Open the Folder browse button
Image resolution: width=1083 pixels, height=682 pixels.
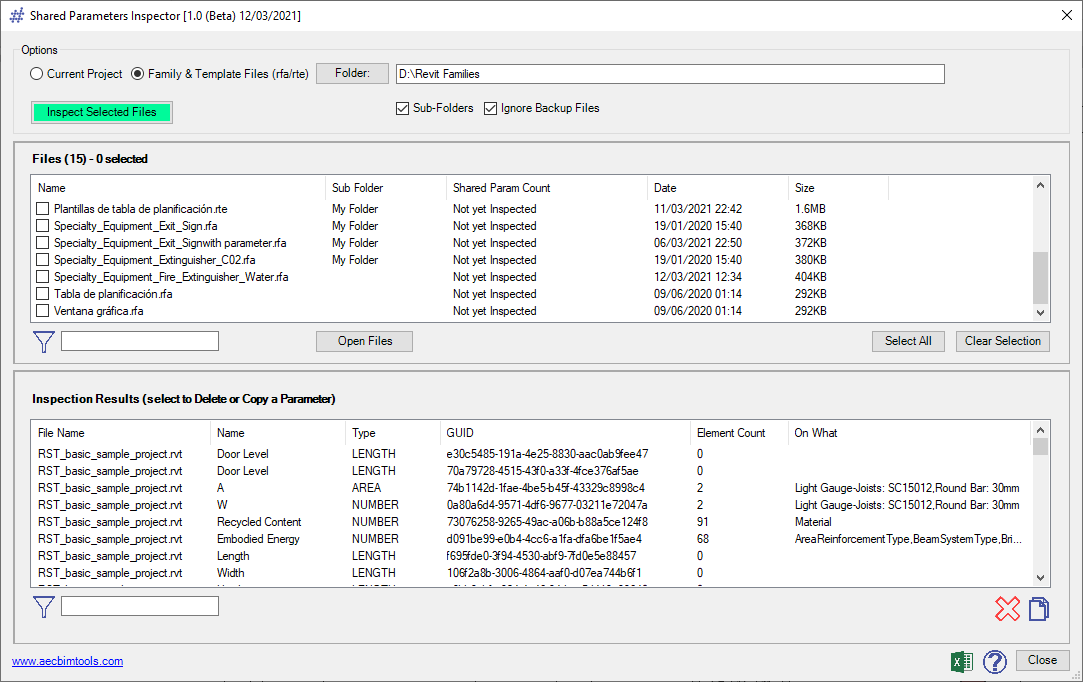(352, 72)
